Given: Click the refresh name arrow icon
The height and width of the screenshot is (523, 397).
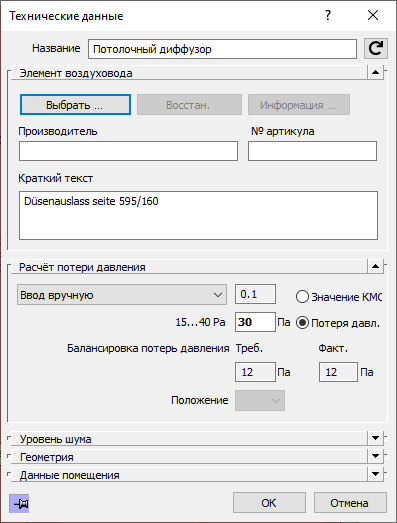Looking at the screenshot, I should coord(376,49).
